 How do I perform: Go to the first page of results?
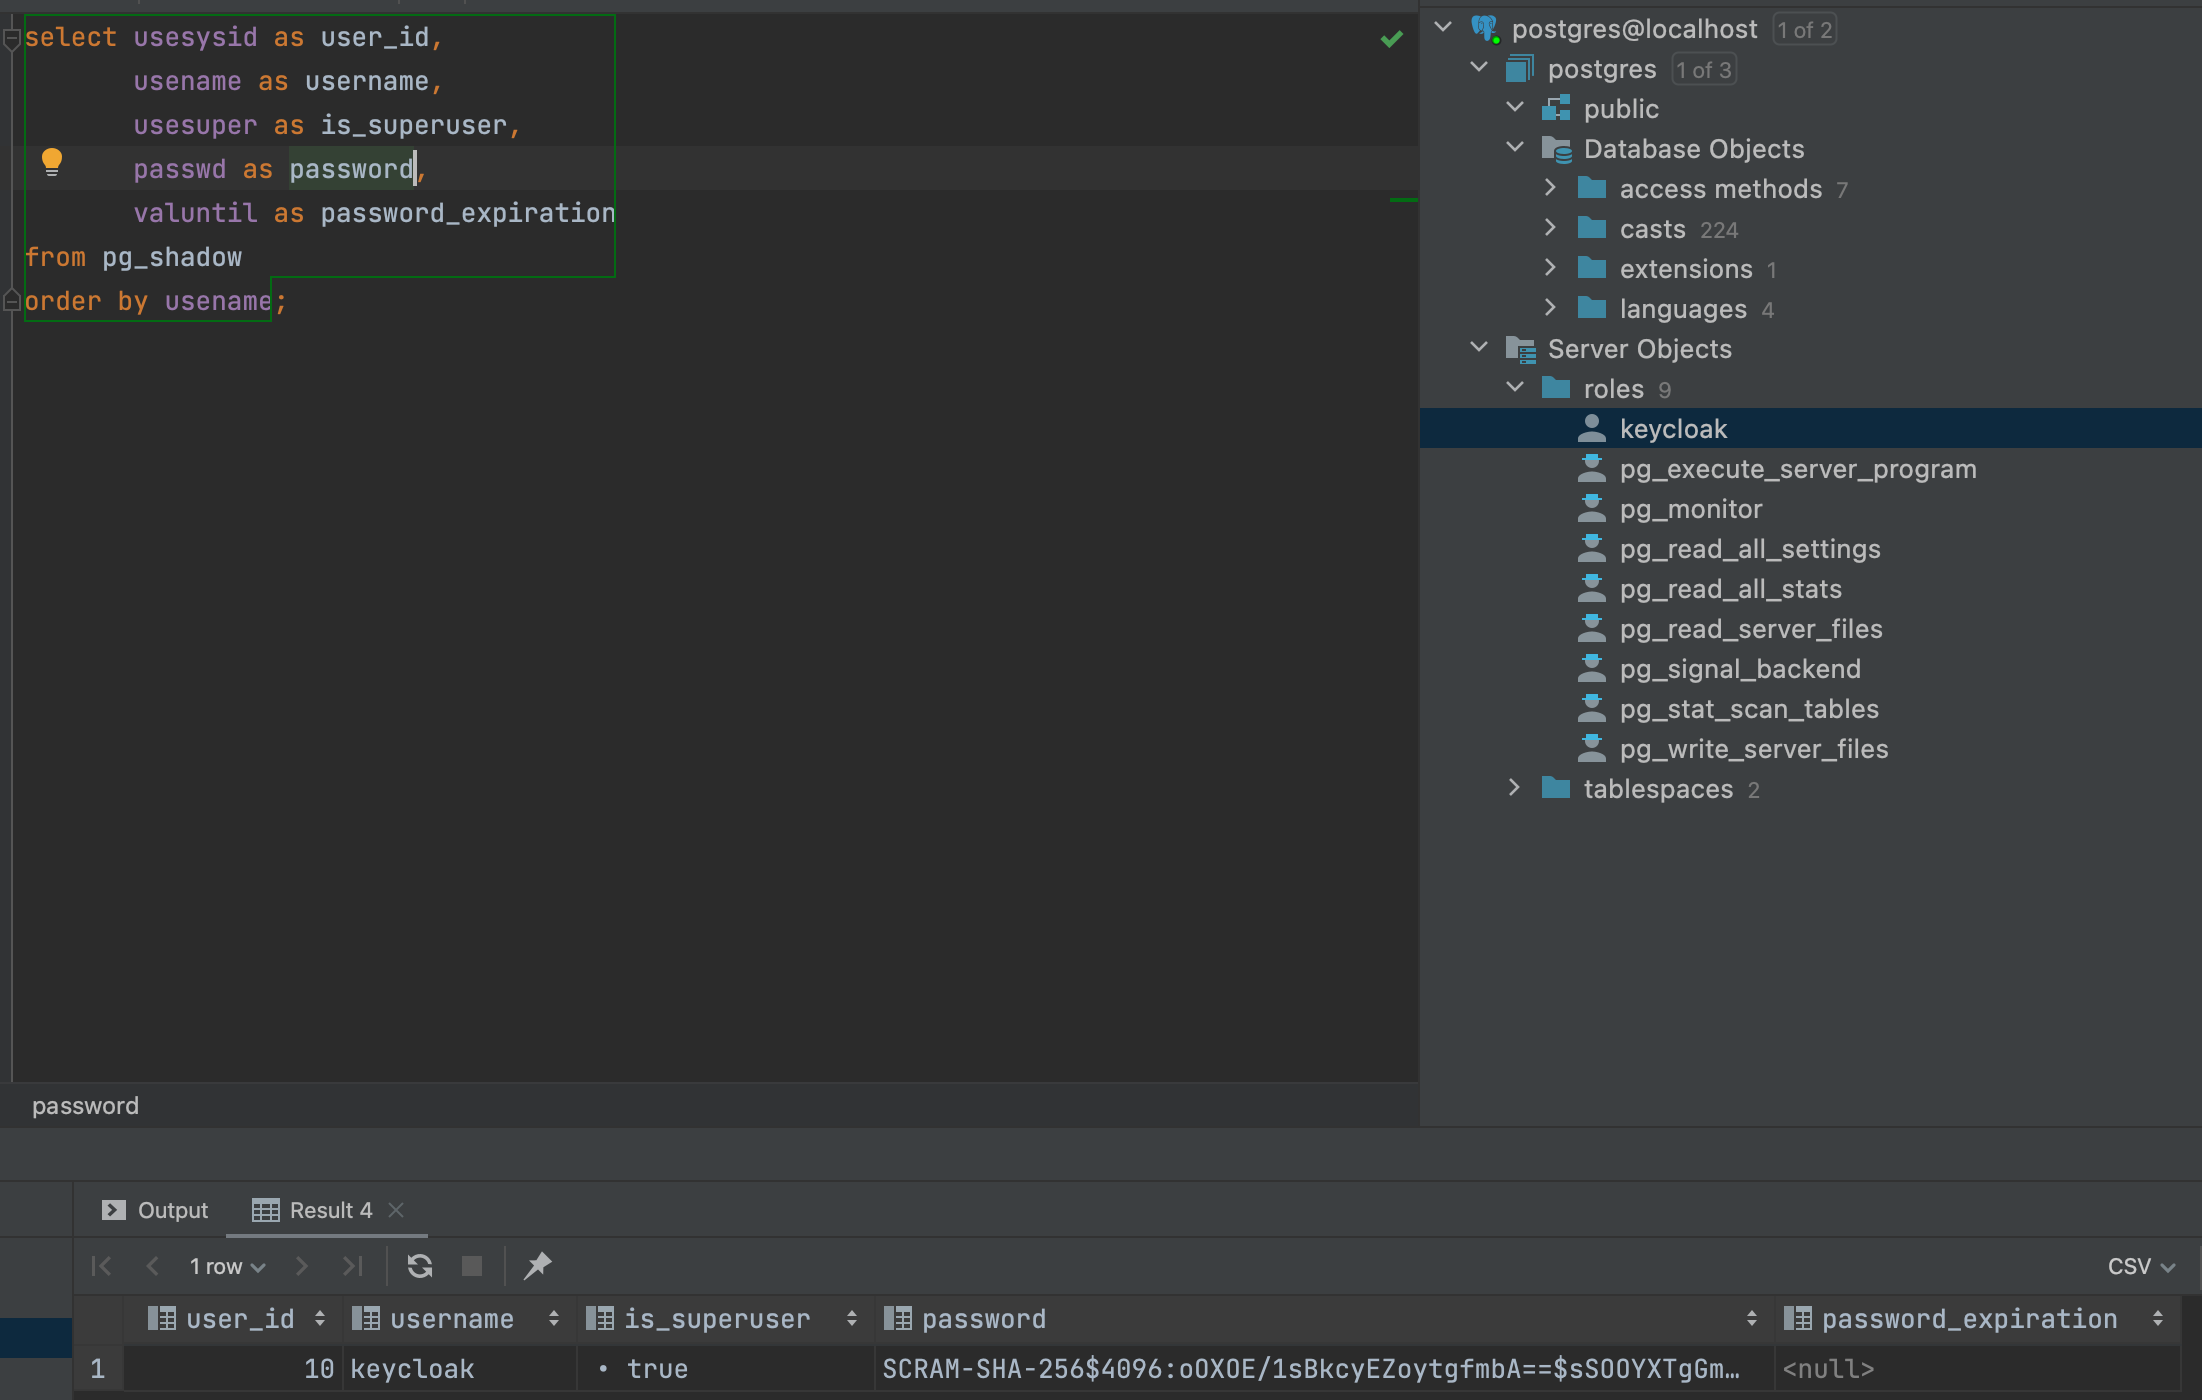coord(100,1265)
